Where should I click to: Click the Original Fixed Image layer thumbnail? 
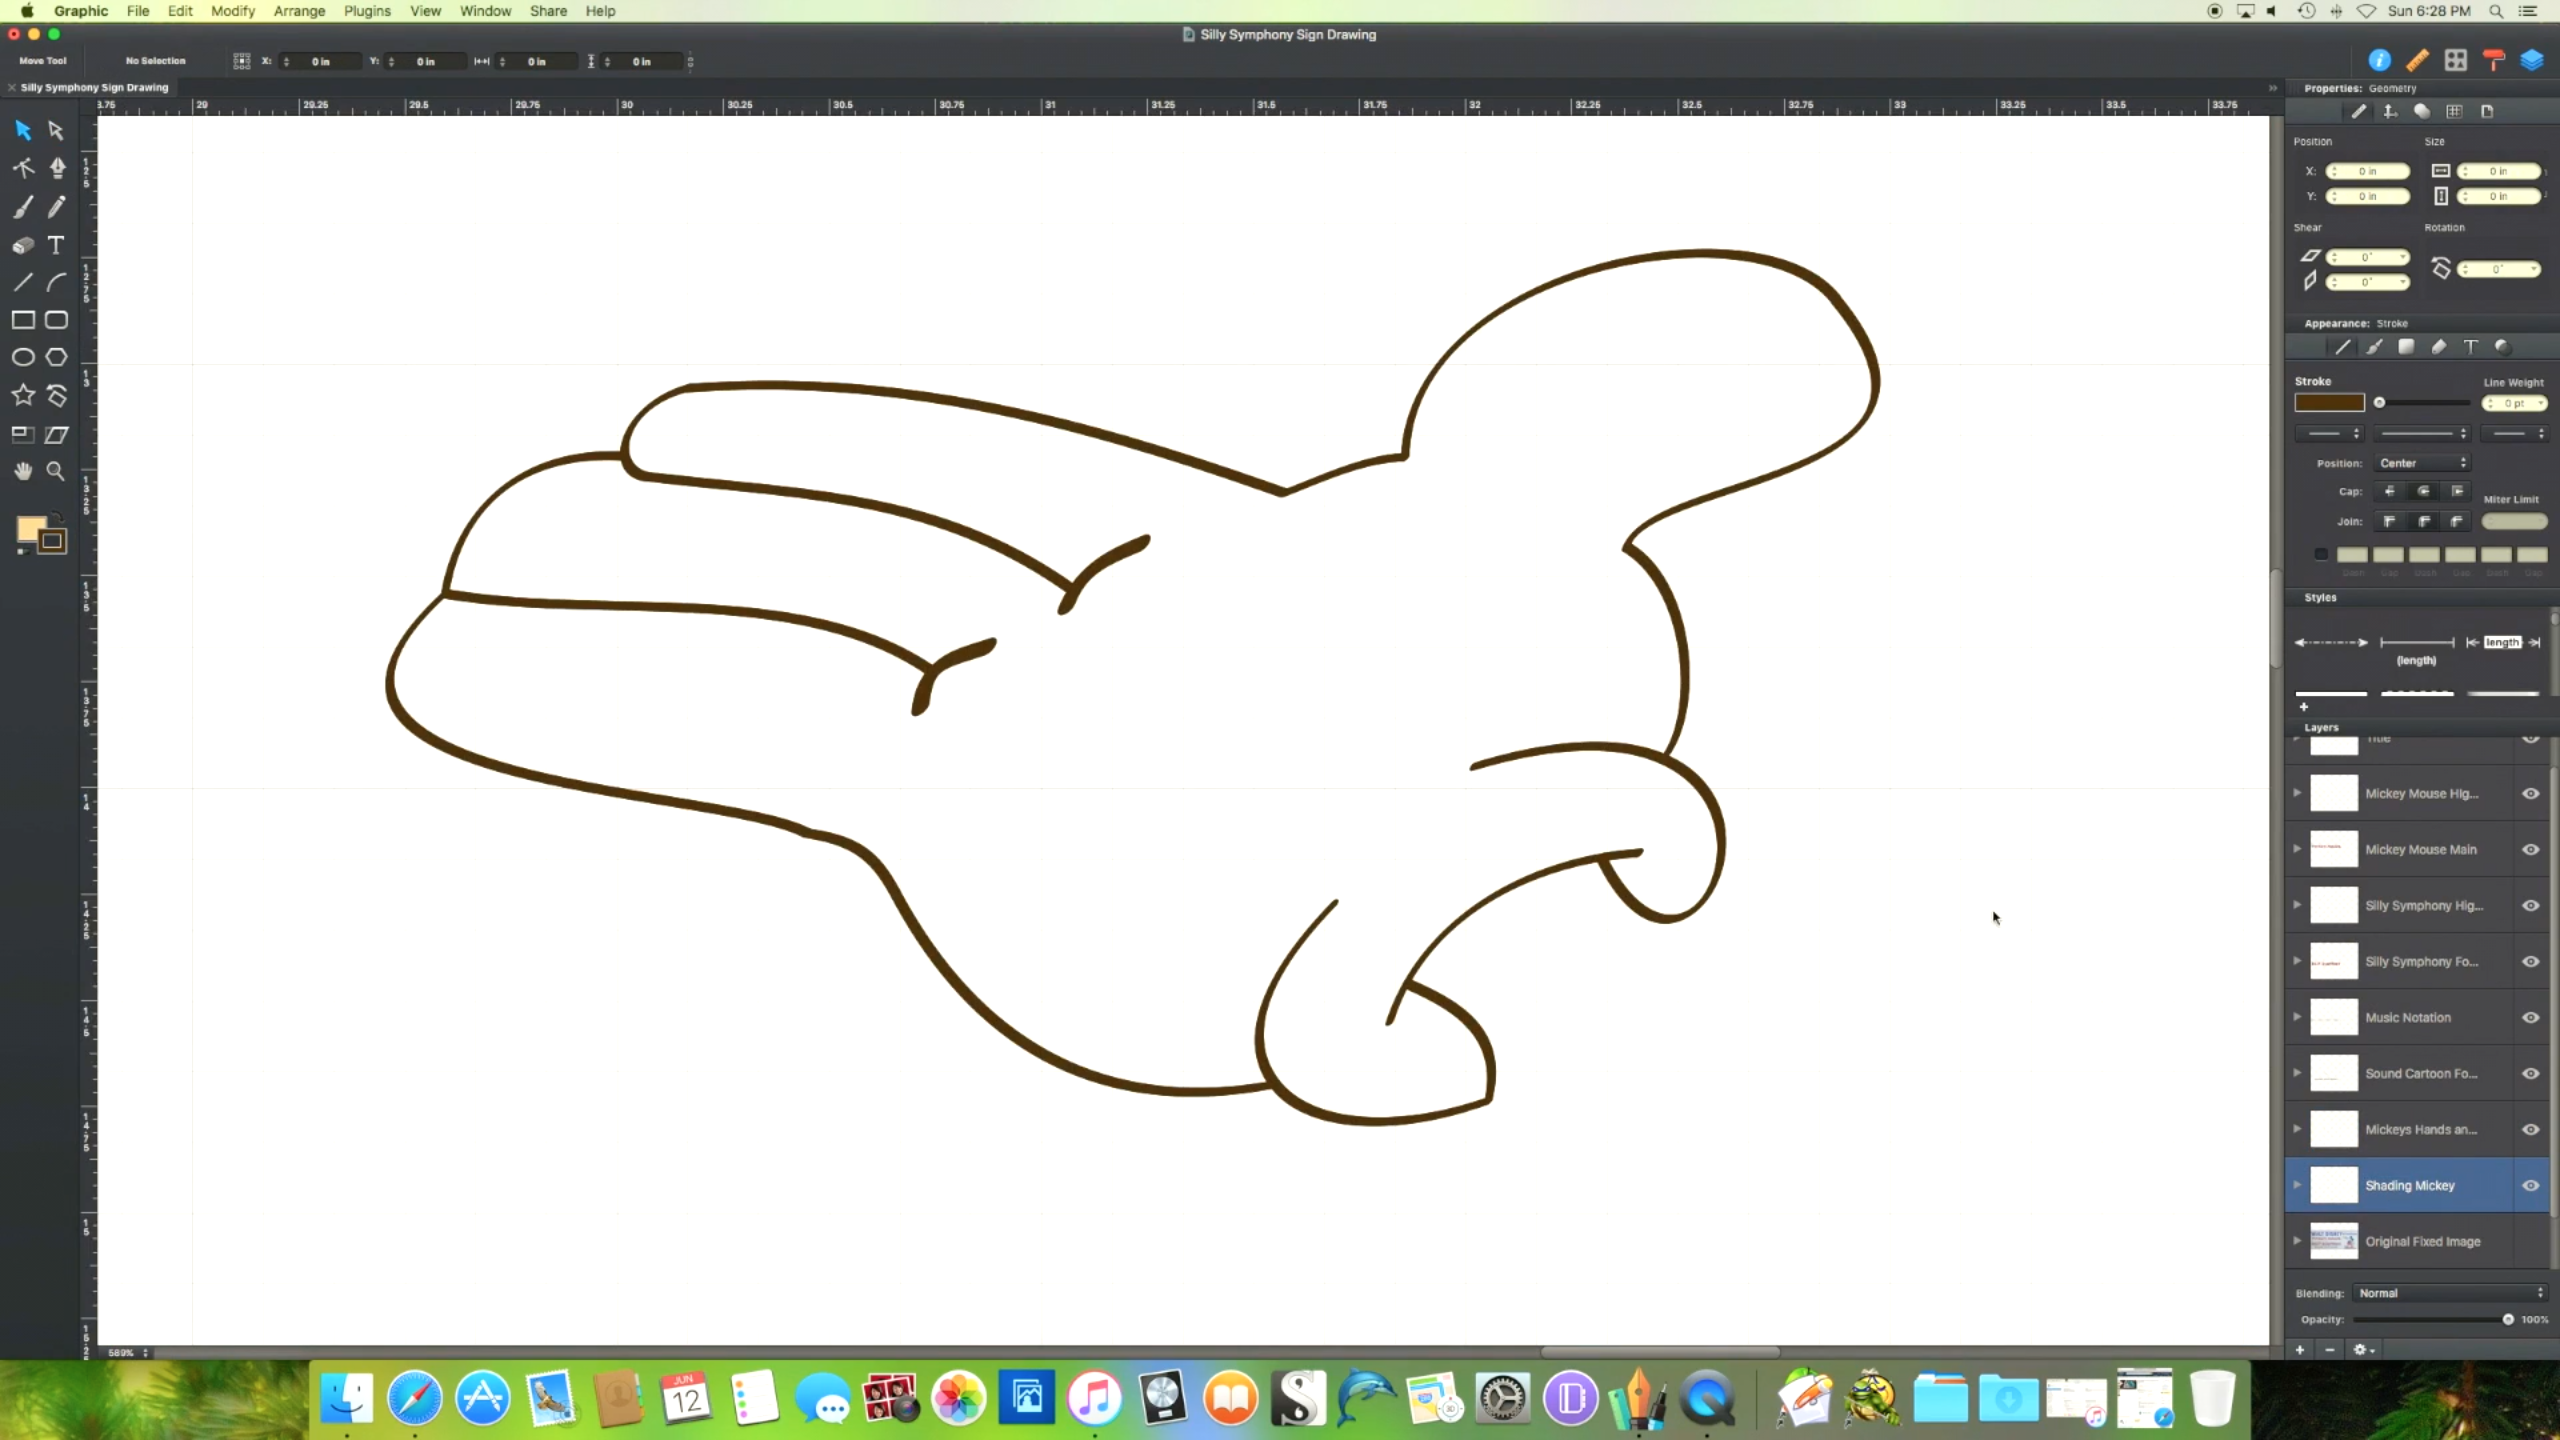(x=2334, y=1241)
